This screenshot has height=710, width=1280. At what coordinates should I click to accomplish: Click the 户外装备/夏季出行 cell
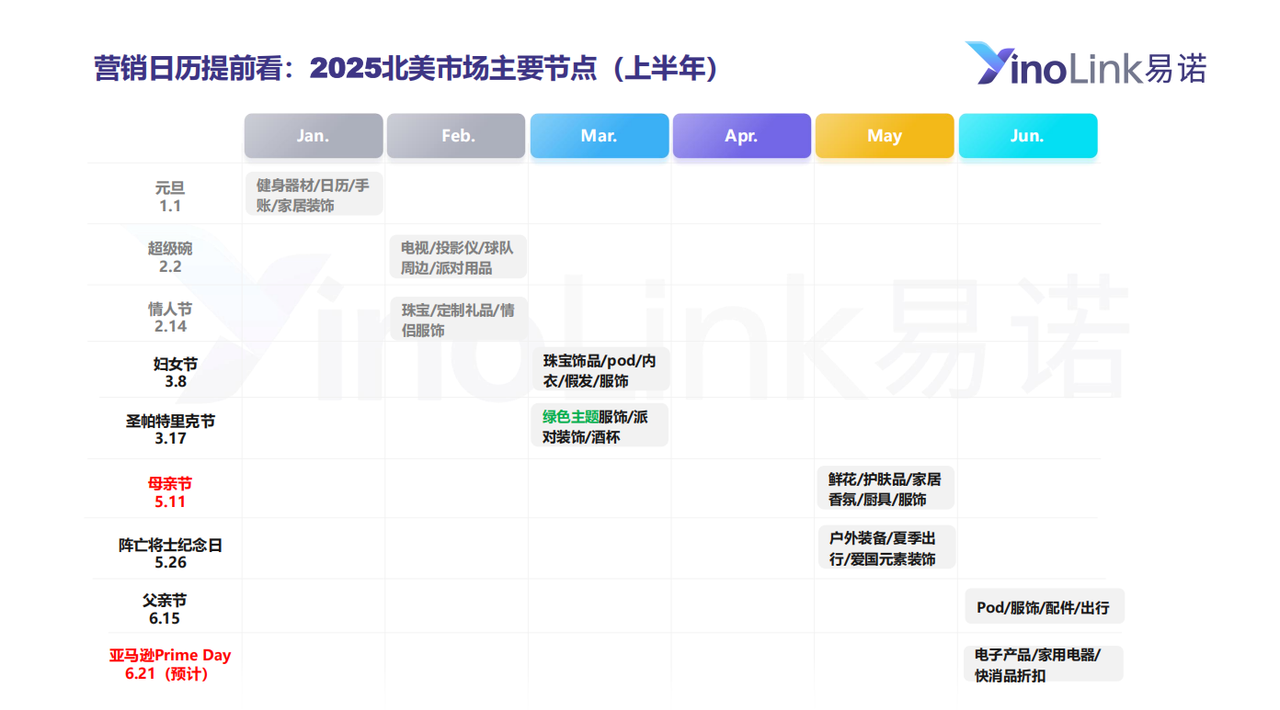coord(886,548)
